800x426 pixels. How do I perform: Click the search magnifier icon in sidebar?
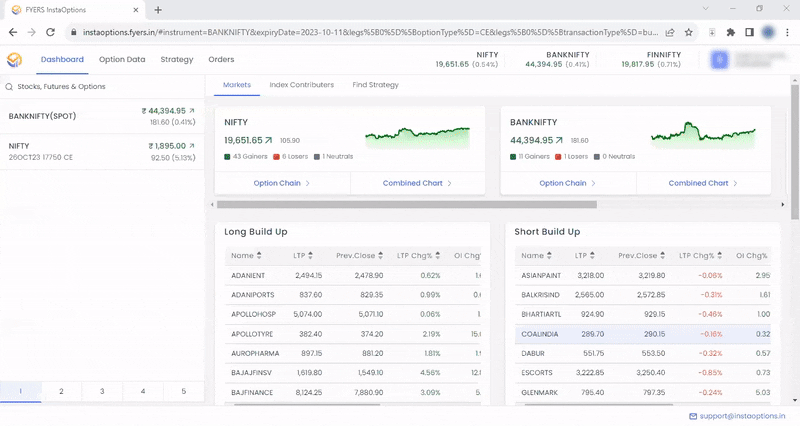click(9, 87)
